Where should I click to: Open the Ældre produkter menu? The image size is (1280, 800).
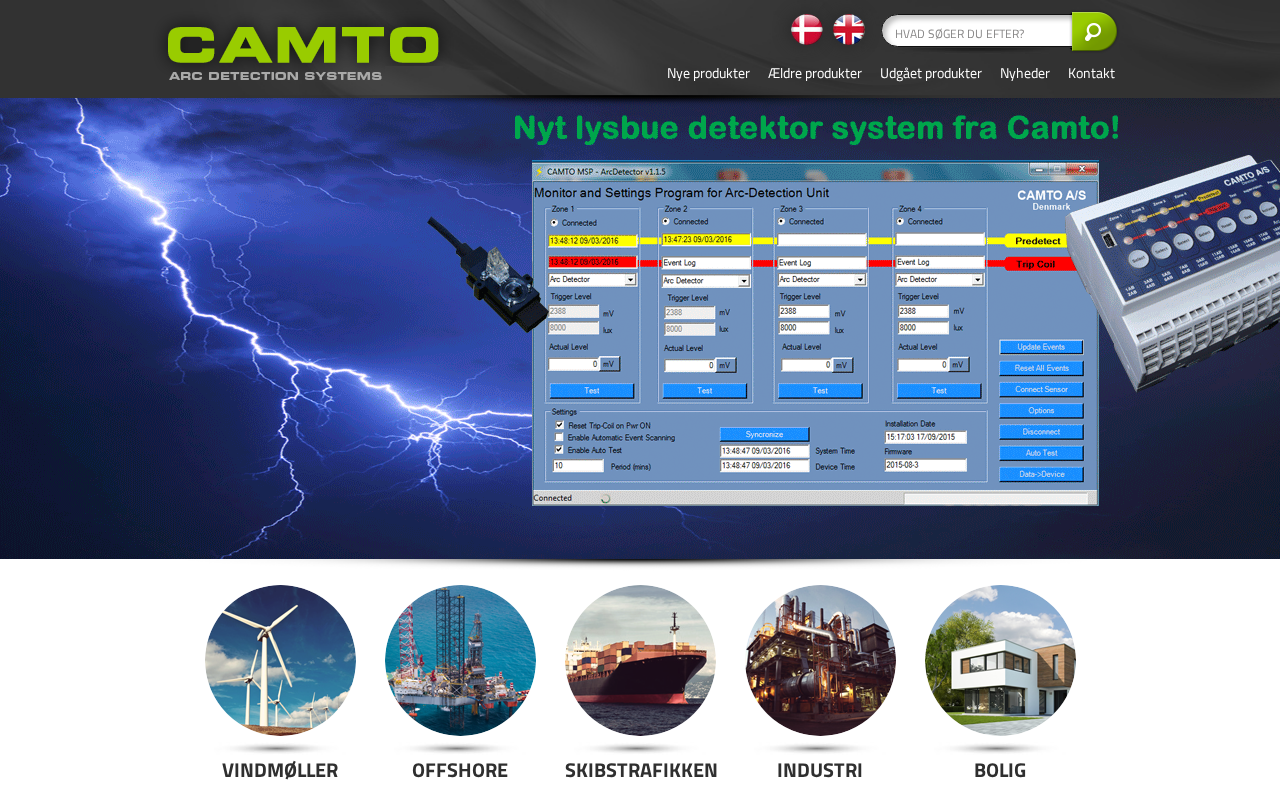point(815,73)
